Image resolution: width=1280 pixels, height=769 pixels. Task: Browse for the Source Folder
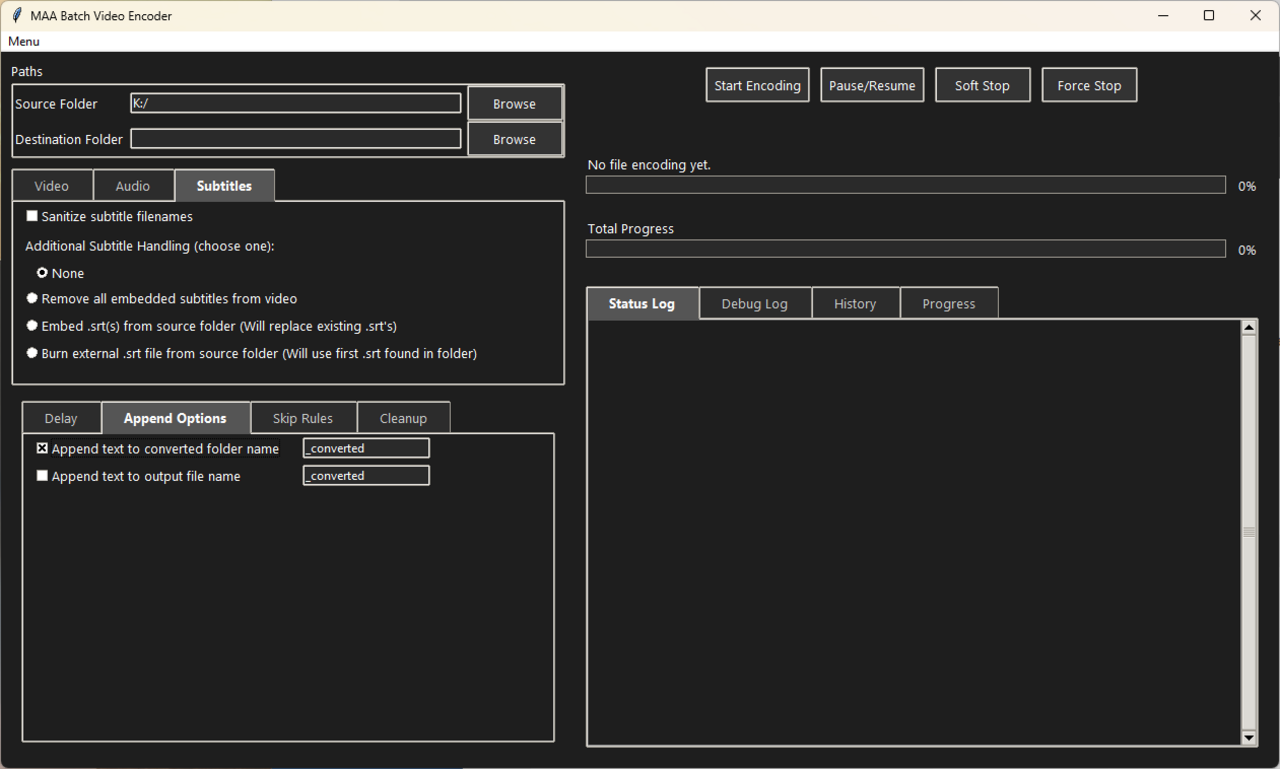(x=515, y=103)
